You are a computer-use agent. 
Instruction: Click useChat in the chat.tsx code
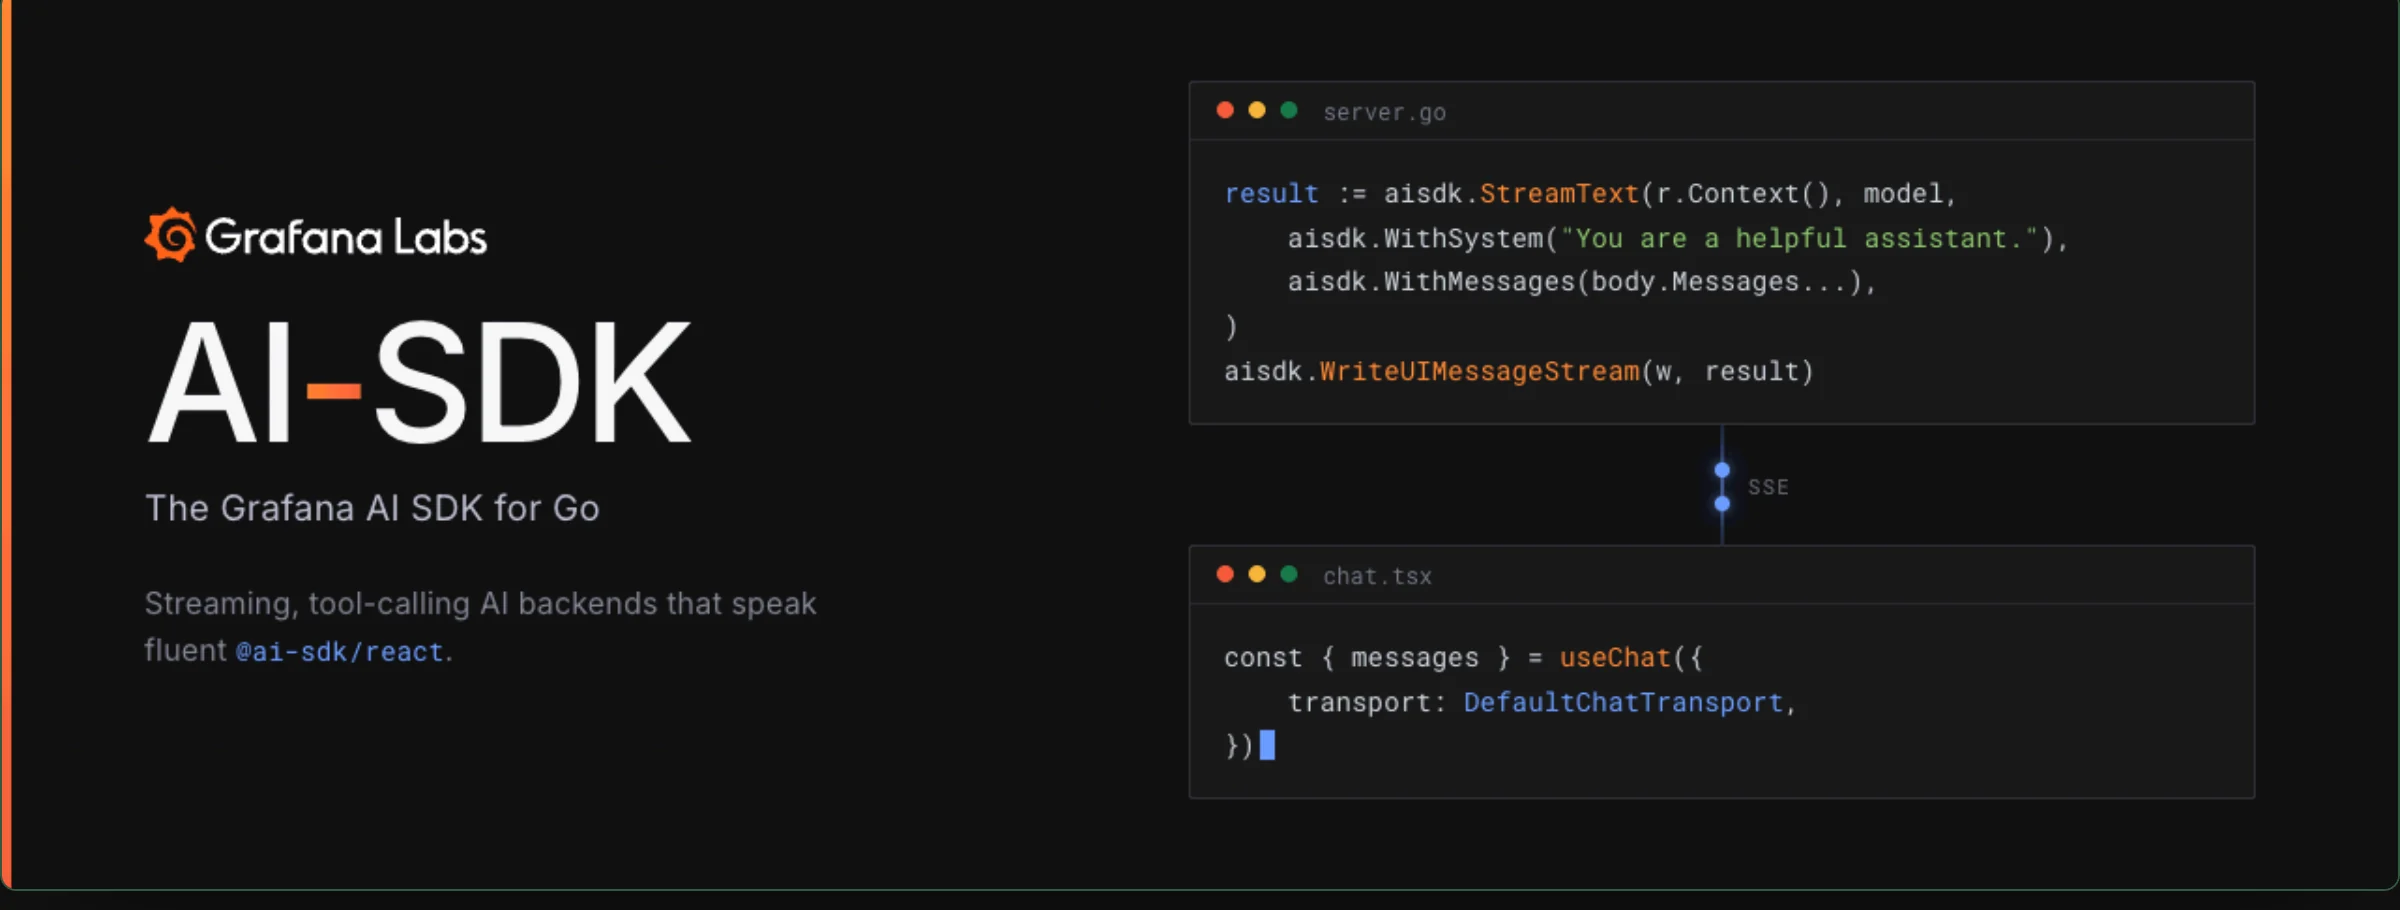point(1615,657)
